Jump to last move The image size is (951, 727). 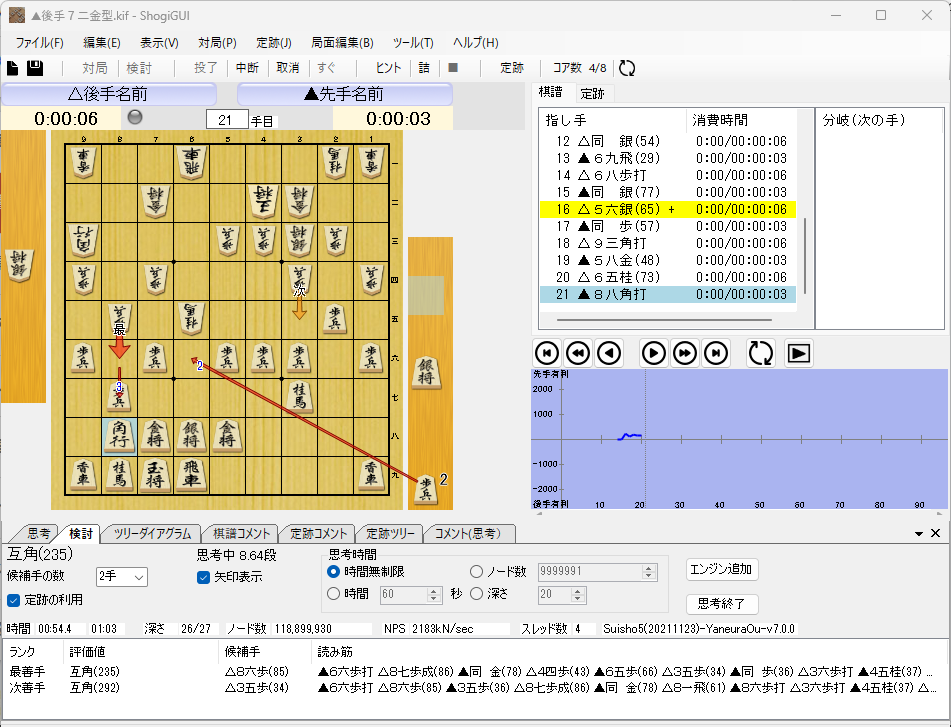[x=716, y=353]
